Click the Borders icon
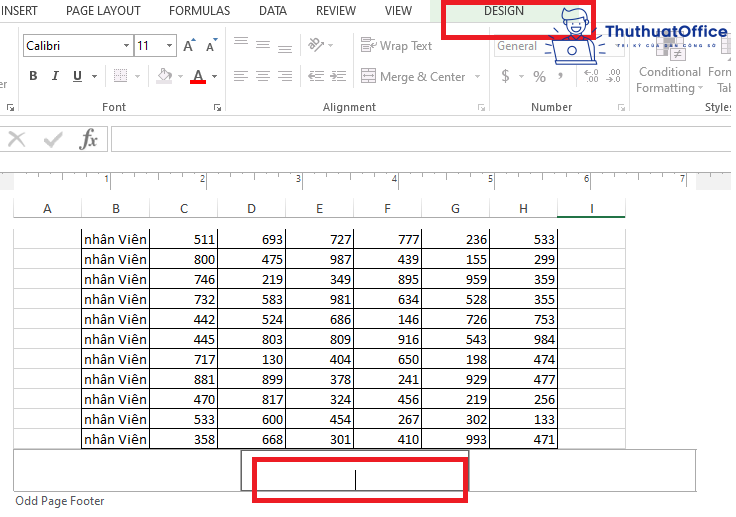The height and width of the screenshot is (517, 736). click(121, 76)
